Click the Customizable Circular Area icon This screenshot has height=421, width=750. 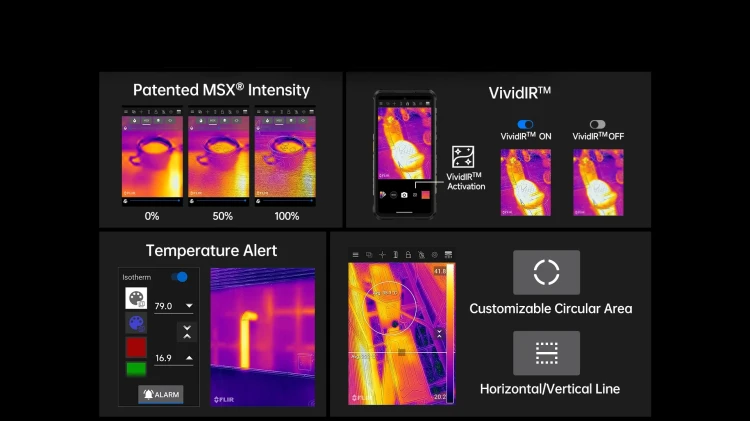click(546, 272)
